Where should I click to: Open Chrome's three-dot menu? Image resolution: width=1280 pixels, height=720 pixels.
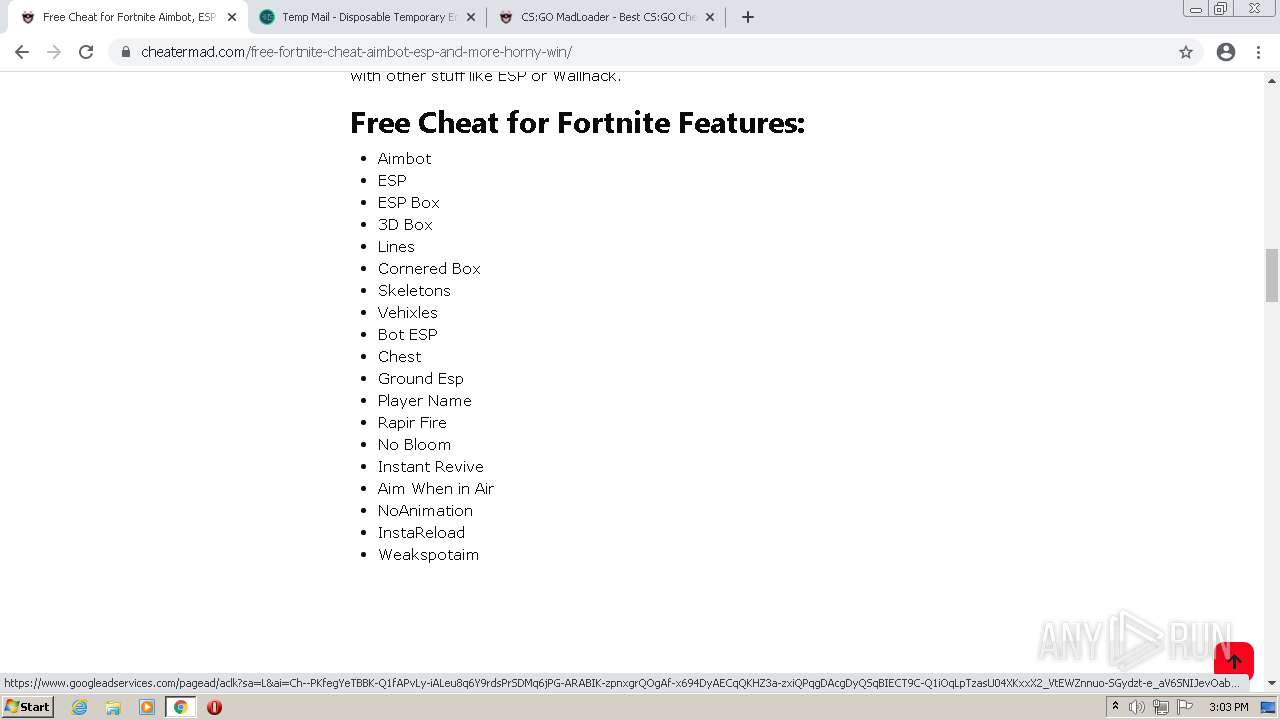click(1258, 52)
